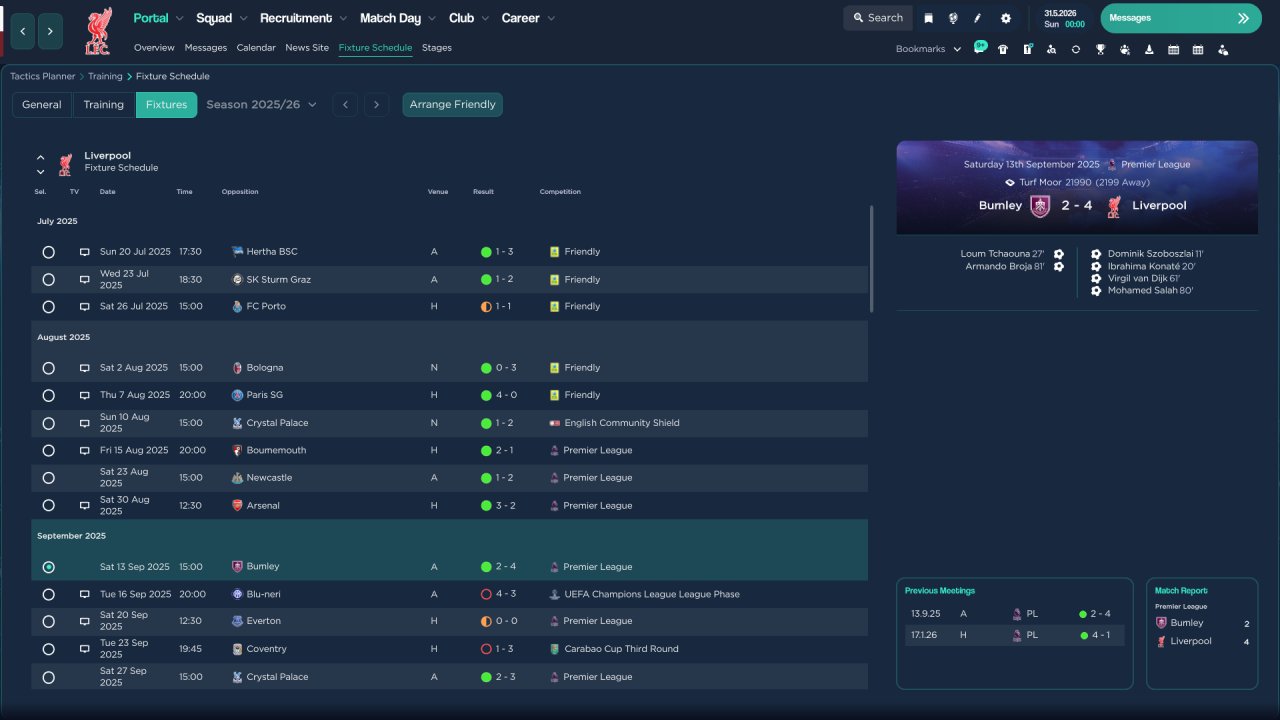Click the training cone icon in bookmarks bar

1149,49
